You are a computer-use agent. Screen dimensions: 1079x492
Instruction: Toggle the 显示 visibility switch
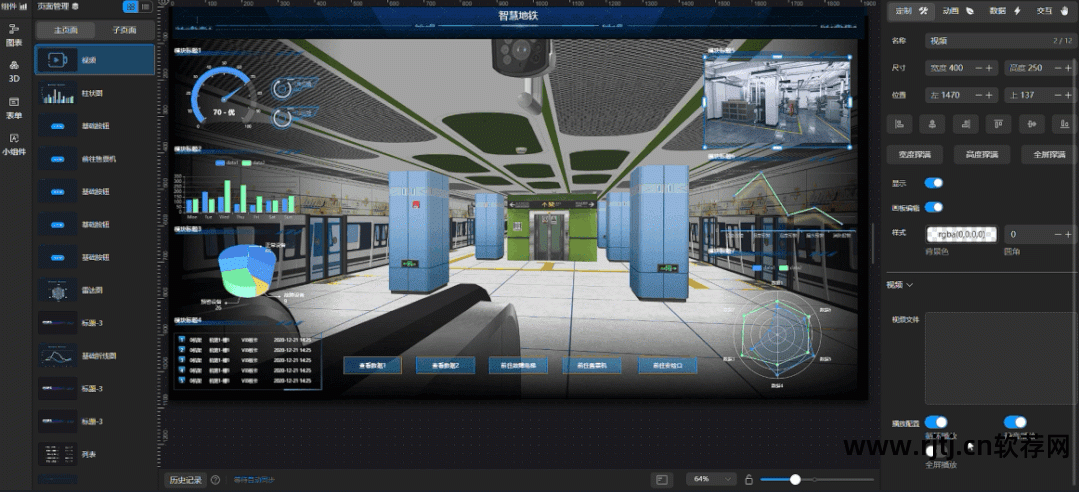tap(934, 183)
